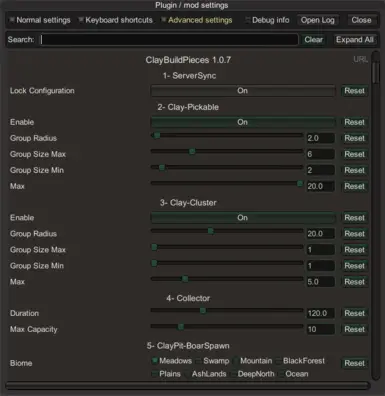Reset Collector Duration setting
Viewport: 385px width, 396px height.
click(x=354, y=313)
